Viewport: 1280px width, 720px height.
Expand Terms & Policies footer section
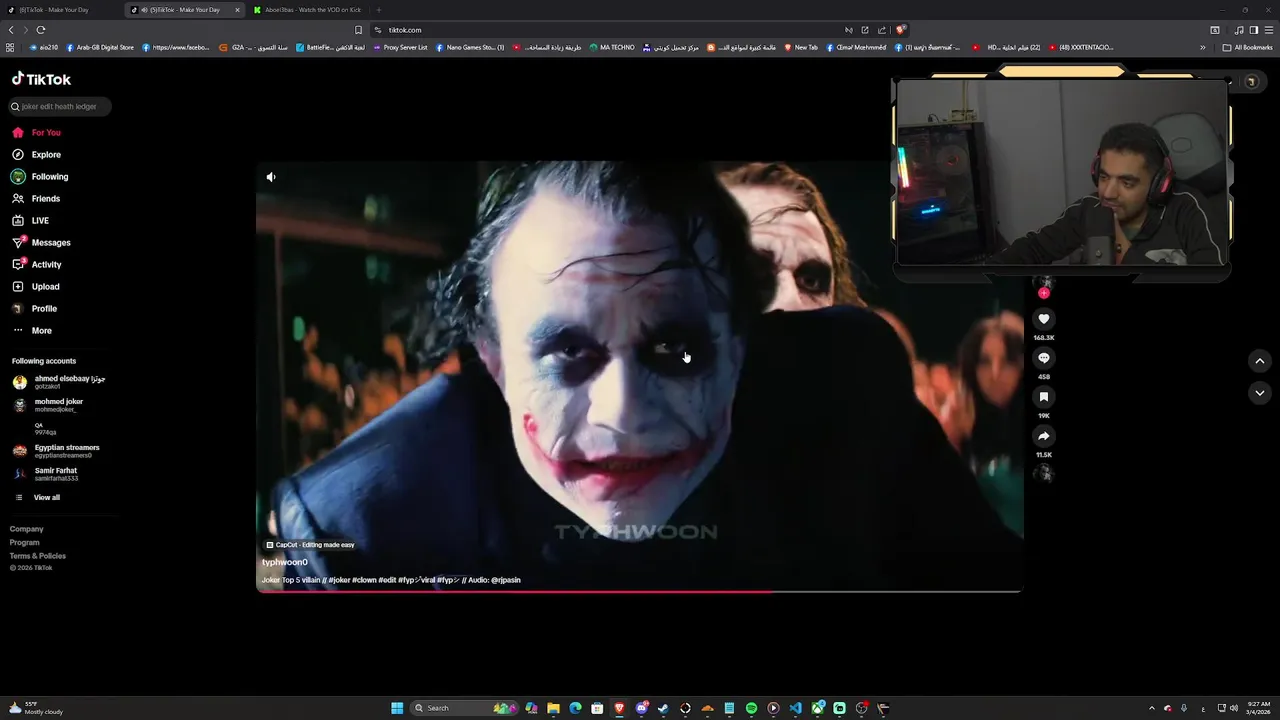coord(38,556)
